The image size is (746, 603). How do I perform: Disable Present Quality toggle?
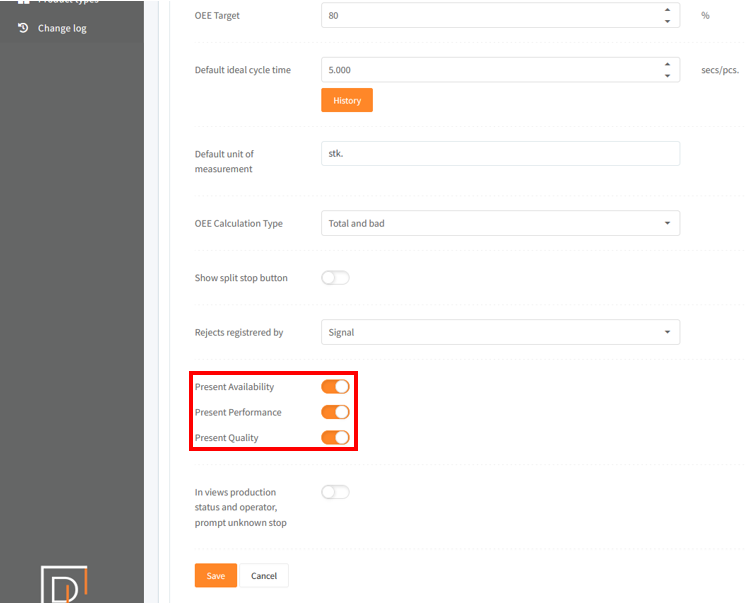coord(335,438)
